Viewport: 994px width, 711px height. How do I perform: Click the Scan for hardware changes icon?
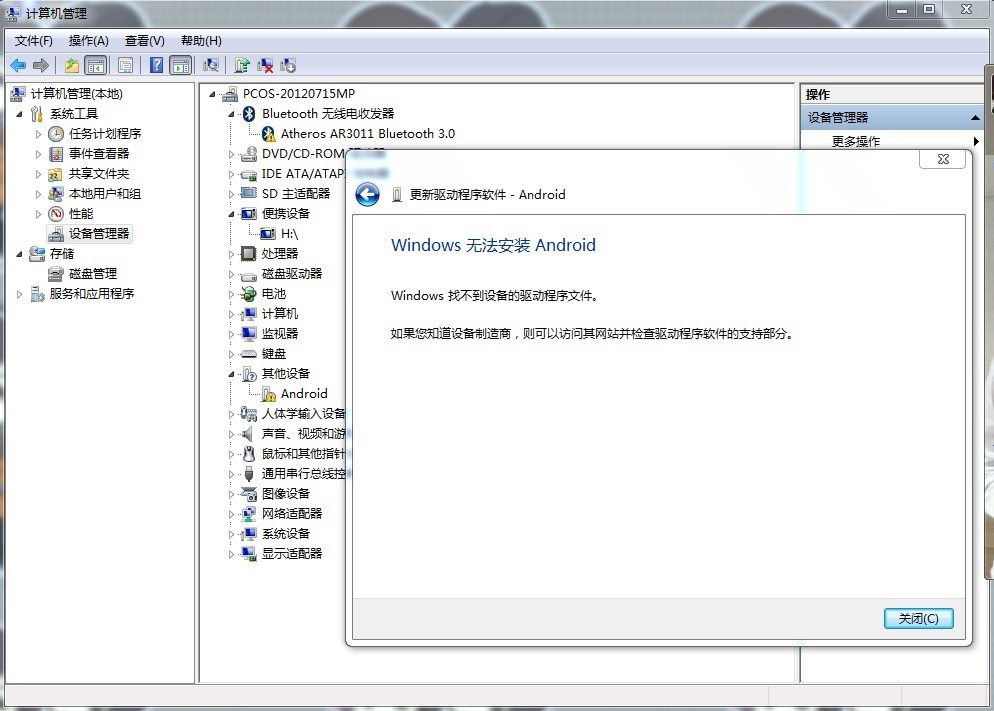[x=210, y=65]
